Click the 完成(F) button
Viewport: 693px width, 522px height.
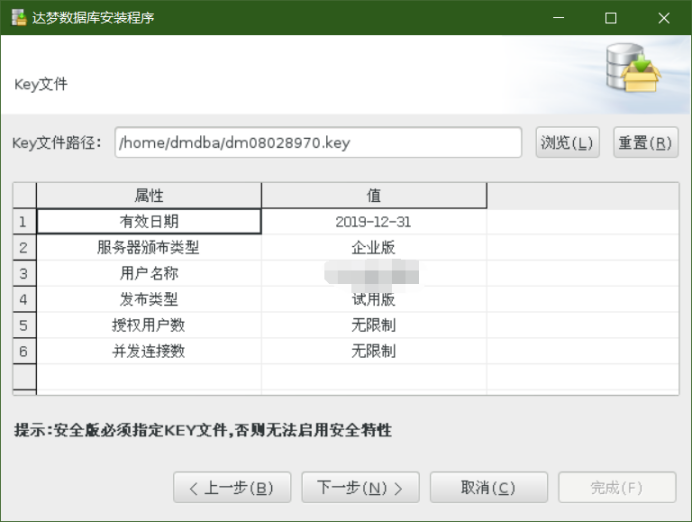coord(617,488)
